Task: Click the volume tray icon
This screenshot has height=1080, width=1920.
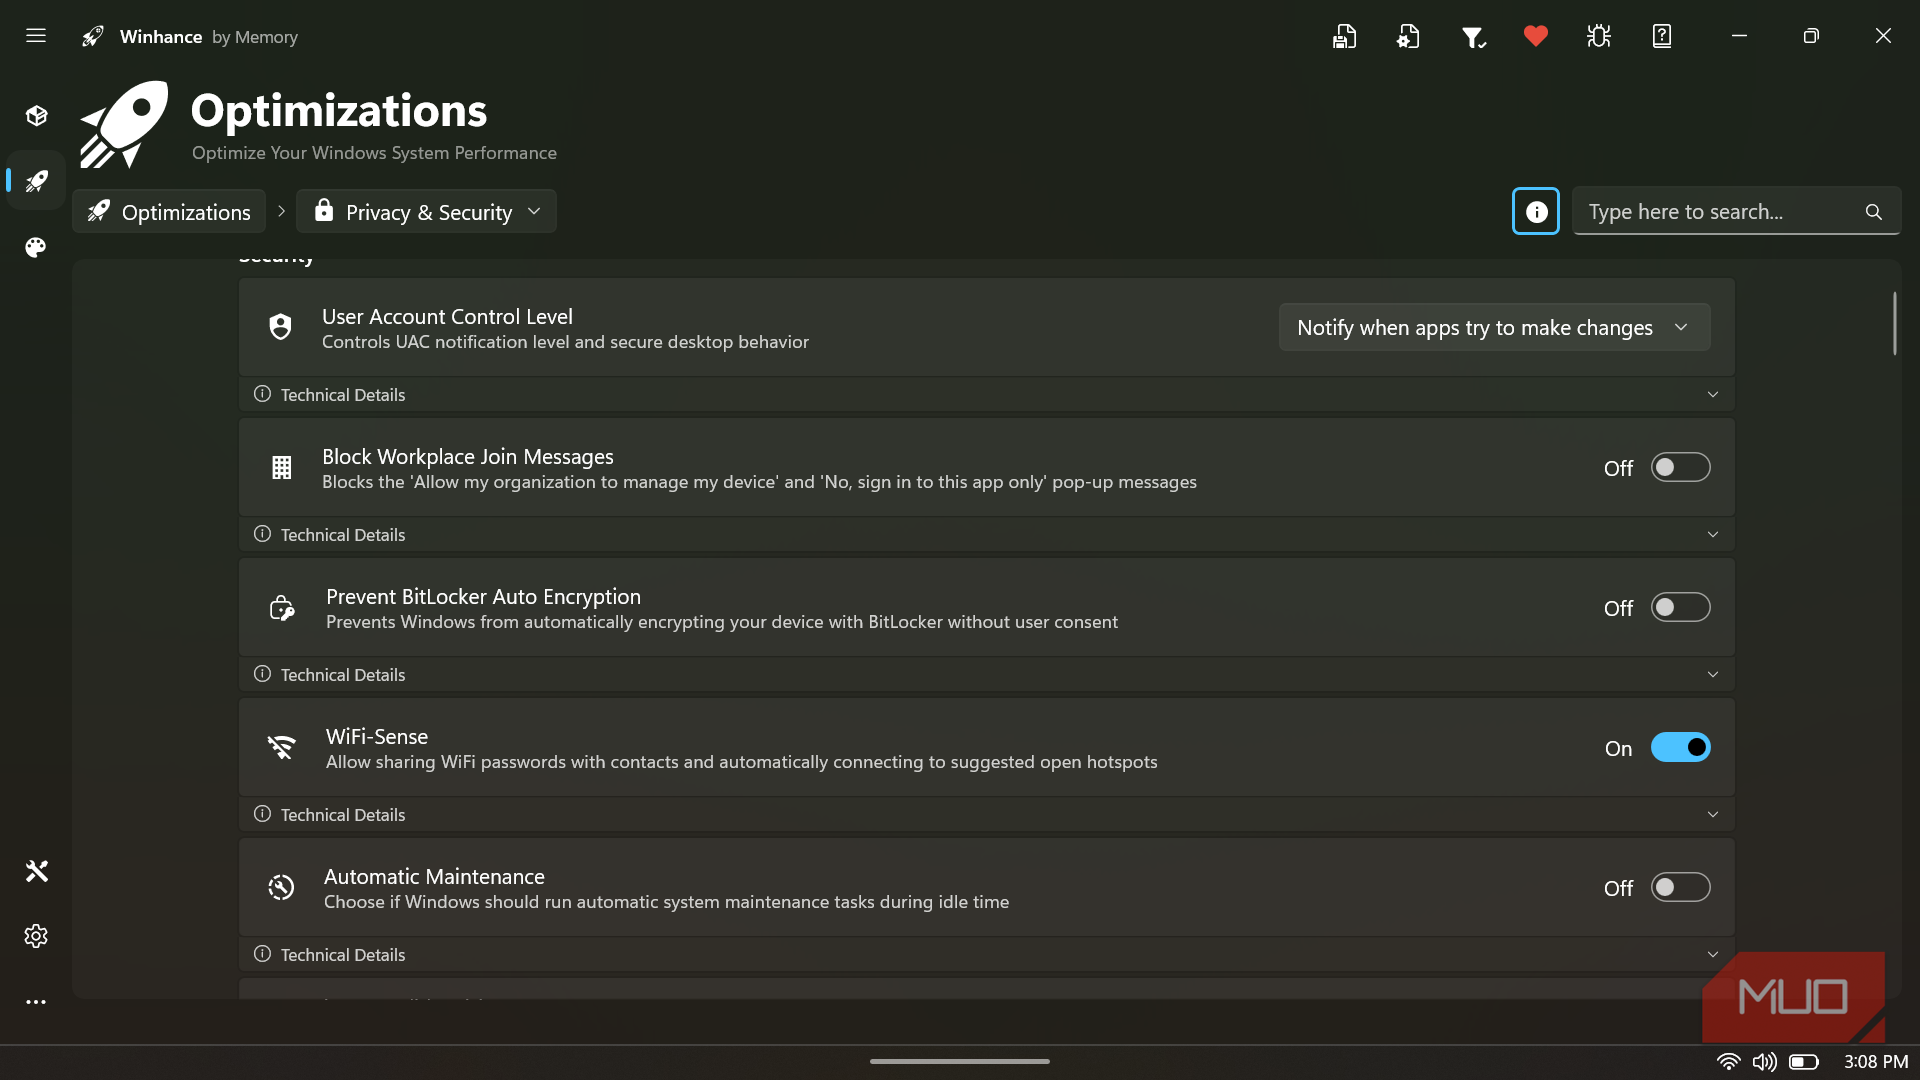Action: click(x=1765, y=1062)
